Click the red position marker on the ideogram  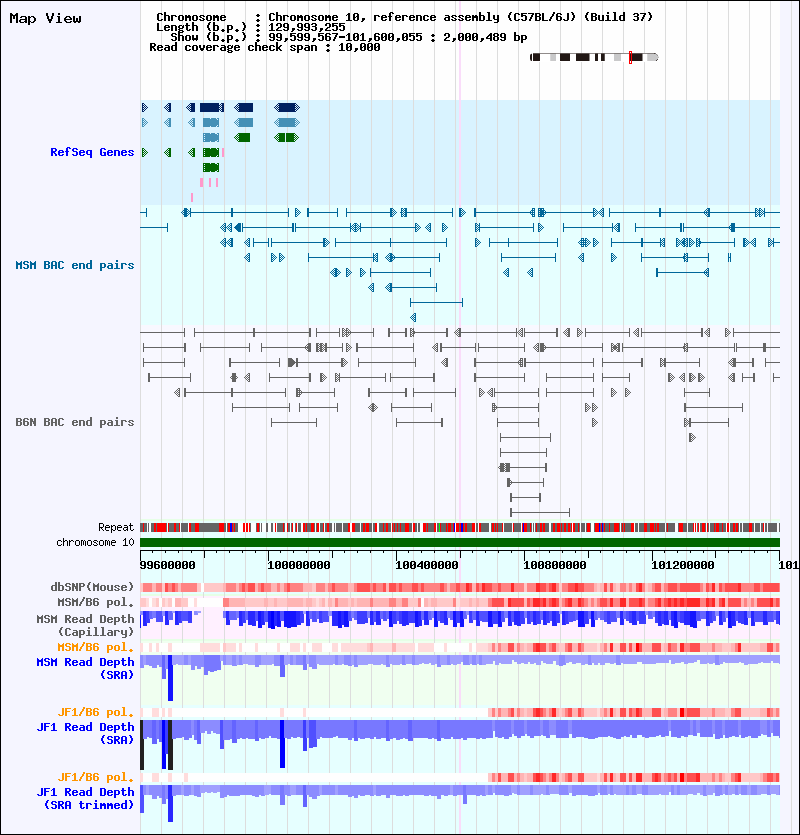click(x=631, y=57)
